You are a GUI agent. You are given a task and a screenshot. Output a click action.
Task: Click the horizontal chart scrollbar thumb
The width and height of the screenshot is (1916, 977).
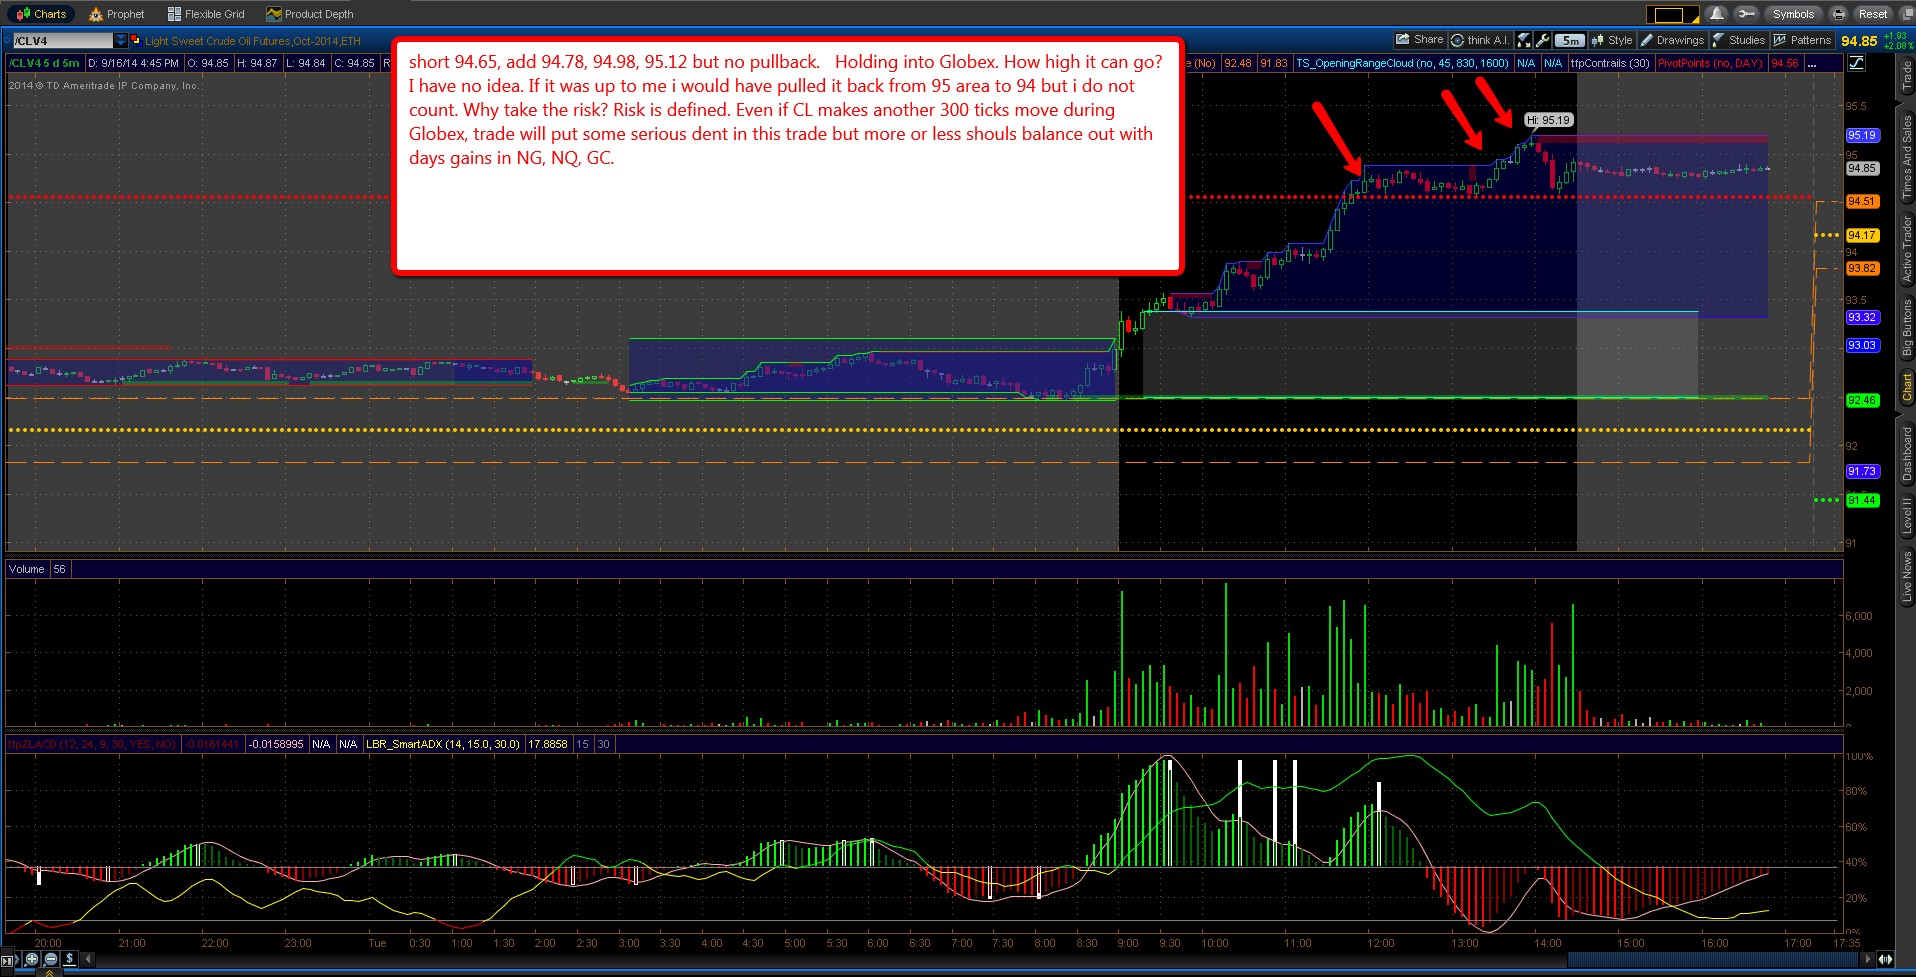point(1715,960)
